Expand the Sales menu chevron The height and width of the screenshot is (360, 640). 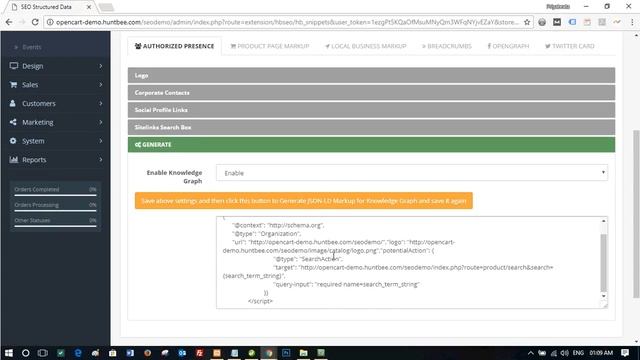(101, 84)
